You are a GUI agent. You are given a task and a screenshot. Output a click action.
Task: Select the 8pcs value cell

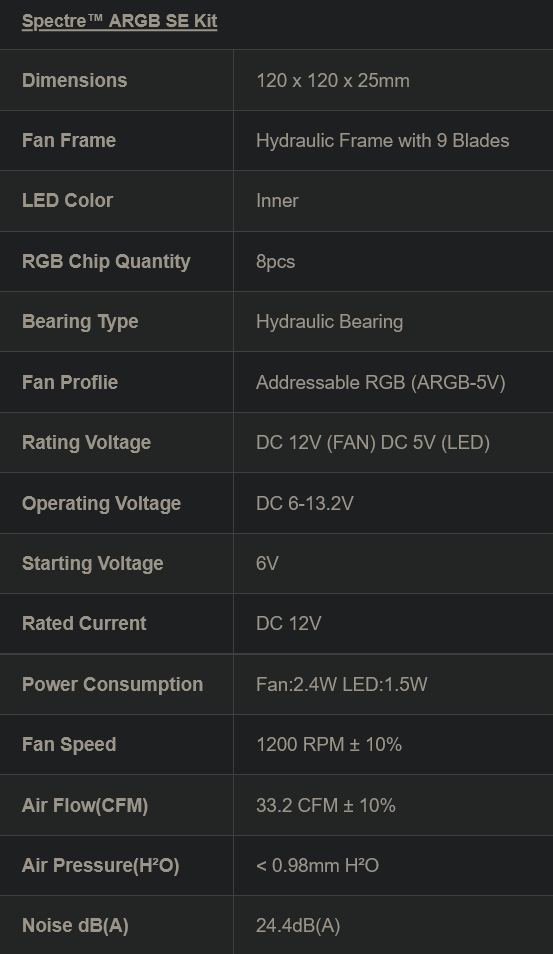(x=393, y=262)
